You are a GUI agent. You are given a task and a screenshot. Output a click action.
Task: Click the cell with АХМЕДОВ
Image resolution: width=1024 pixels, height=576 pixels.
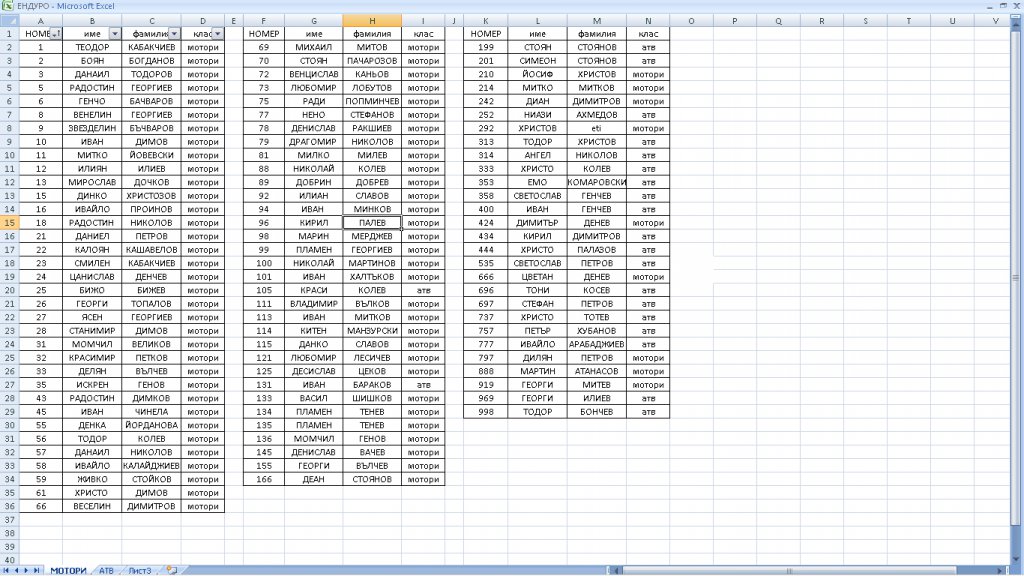(597, 115)
